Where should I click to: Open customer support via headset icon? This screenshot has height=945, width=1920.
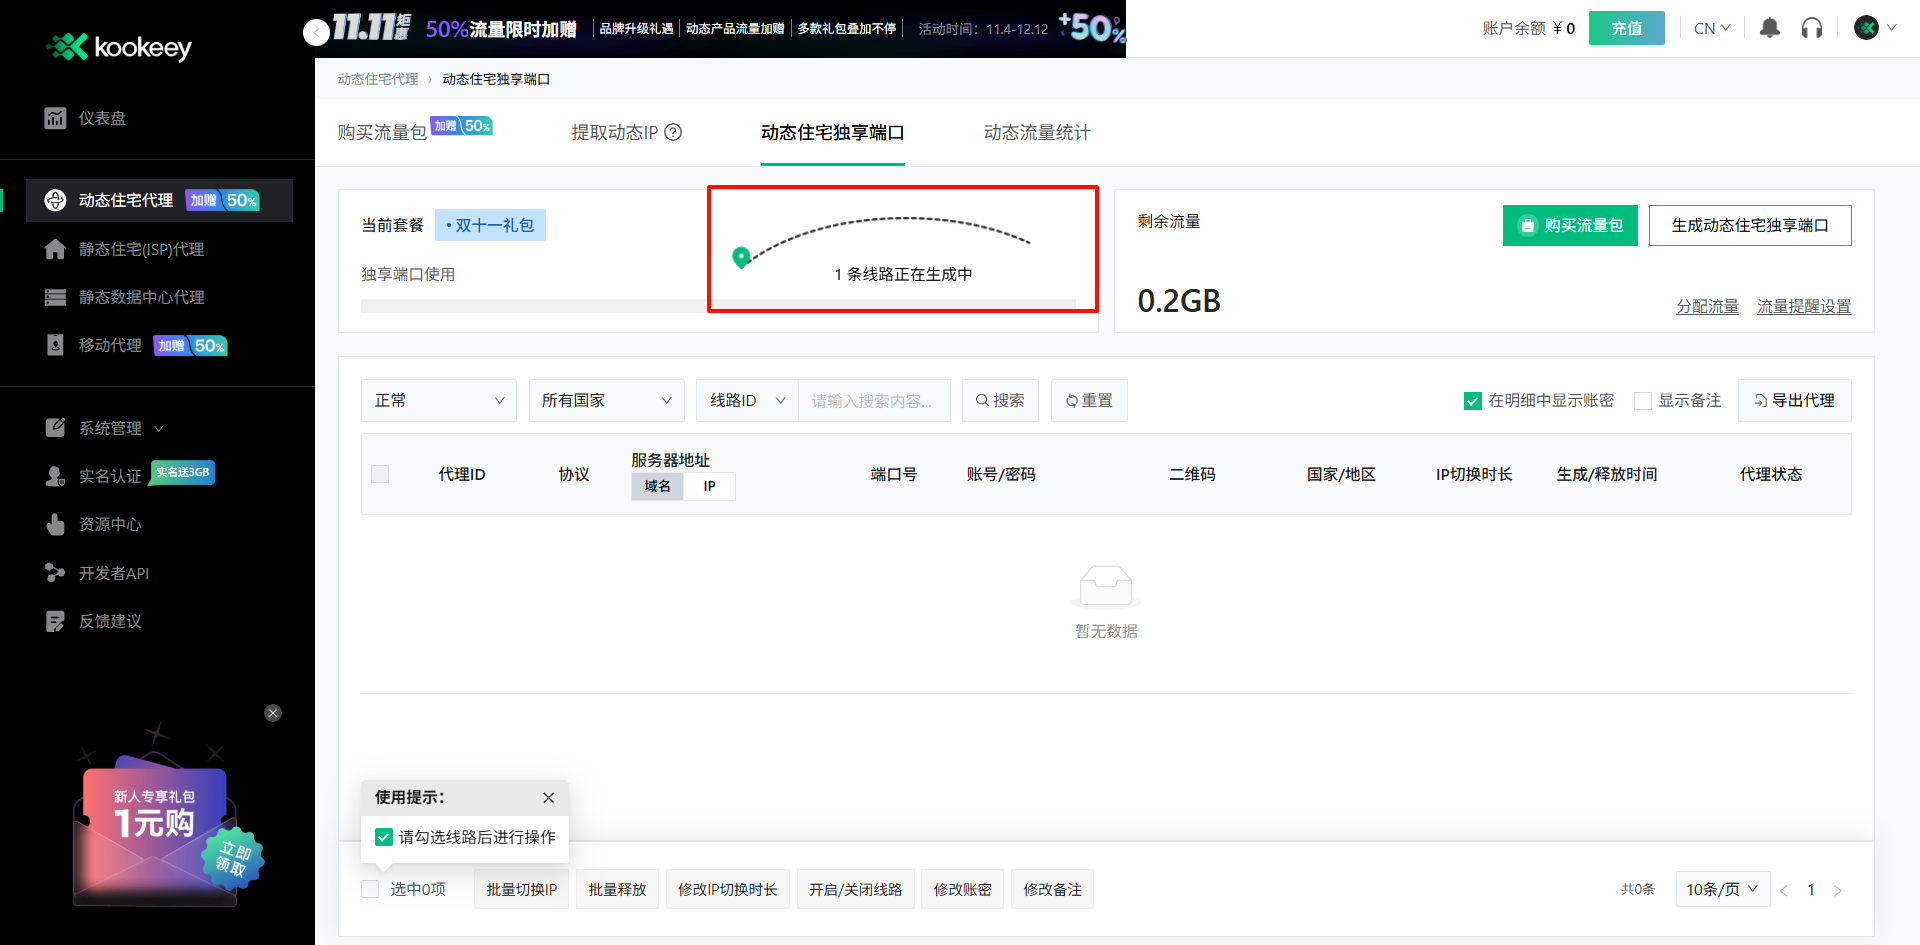tap(1812, 28)
